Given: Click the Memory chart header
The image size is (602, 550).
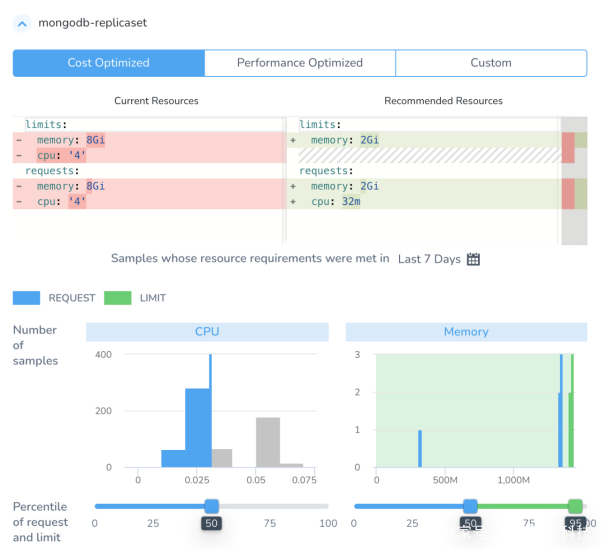Looking at the screenshot, I should [x=466, y=332].
